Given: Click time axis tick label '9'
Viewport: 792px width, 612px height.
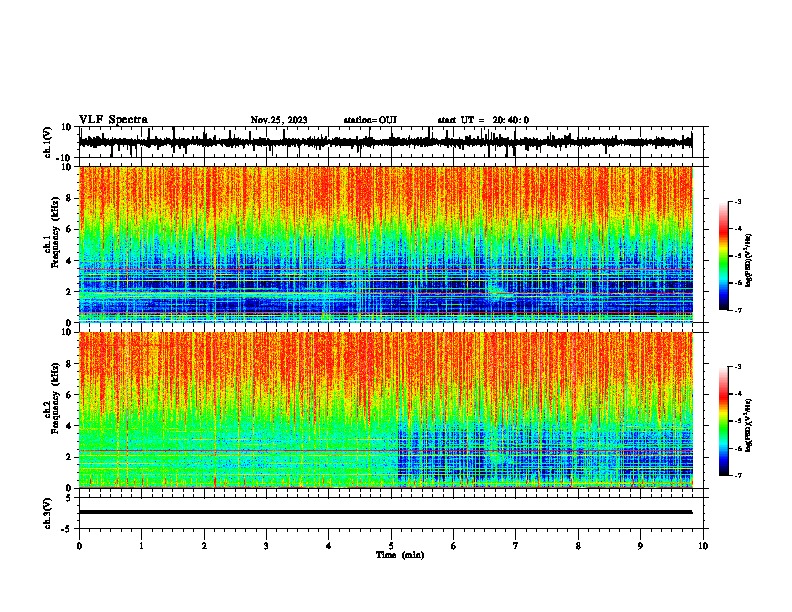Looking at the screenshot, I should coord(640,546).
